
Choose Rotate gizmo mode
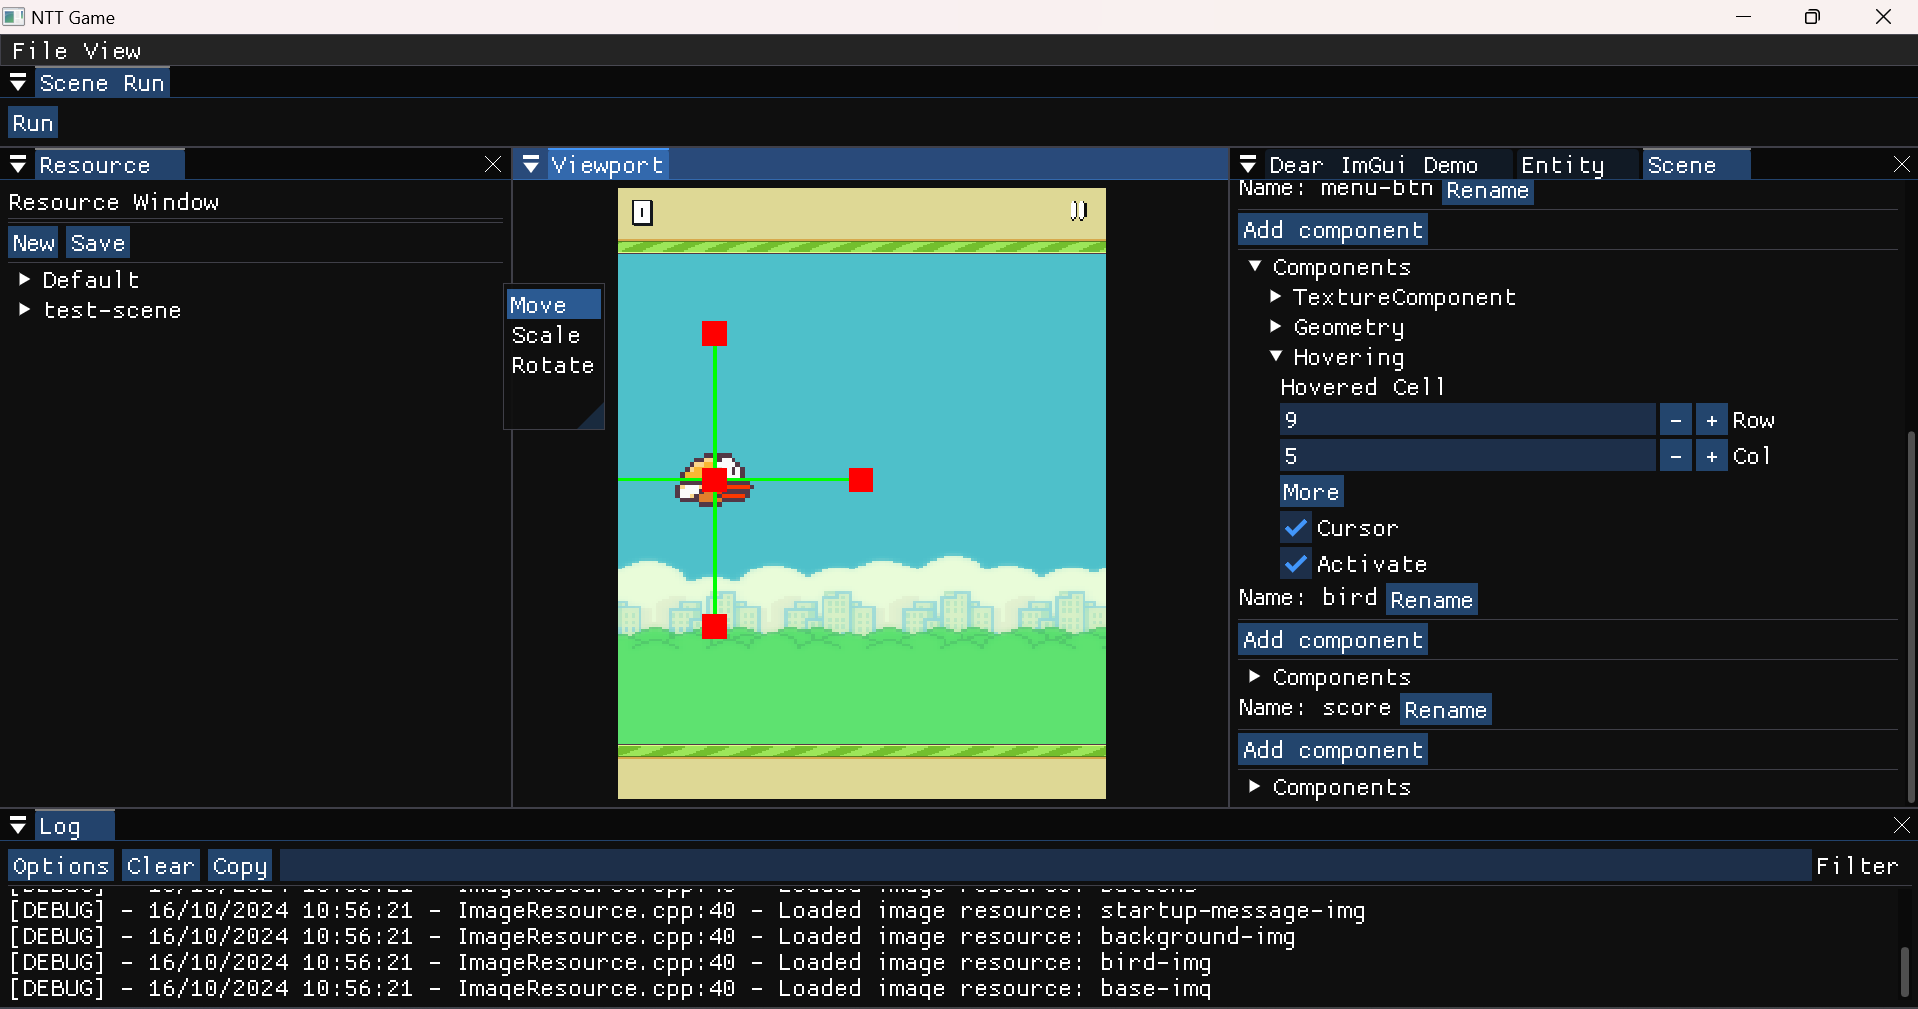[554, 365]
